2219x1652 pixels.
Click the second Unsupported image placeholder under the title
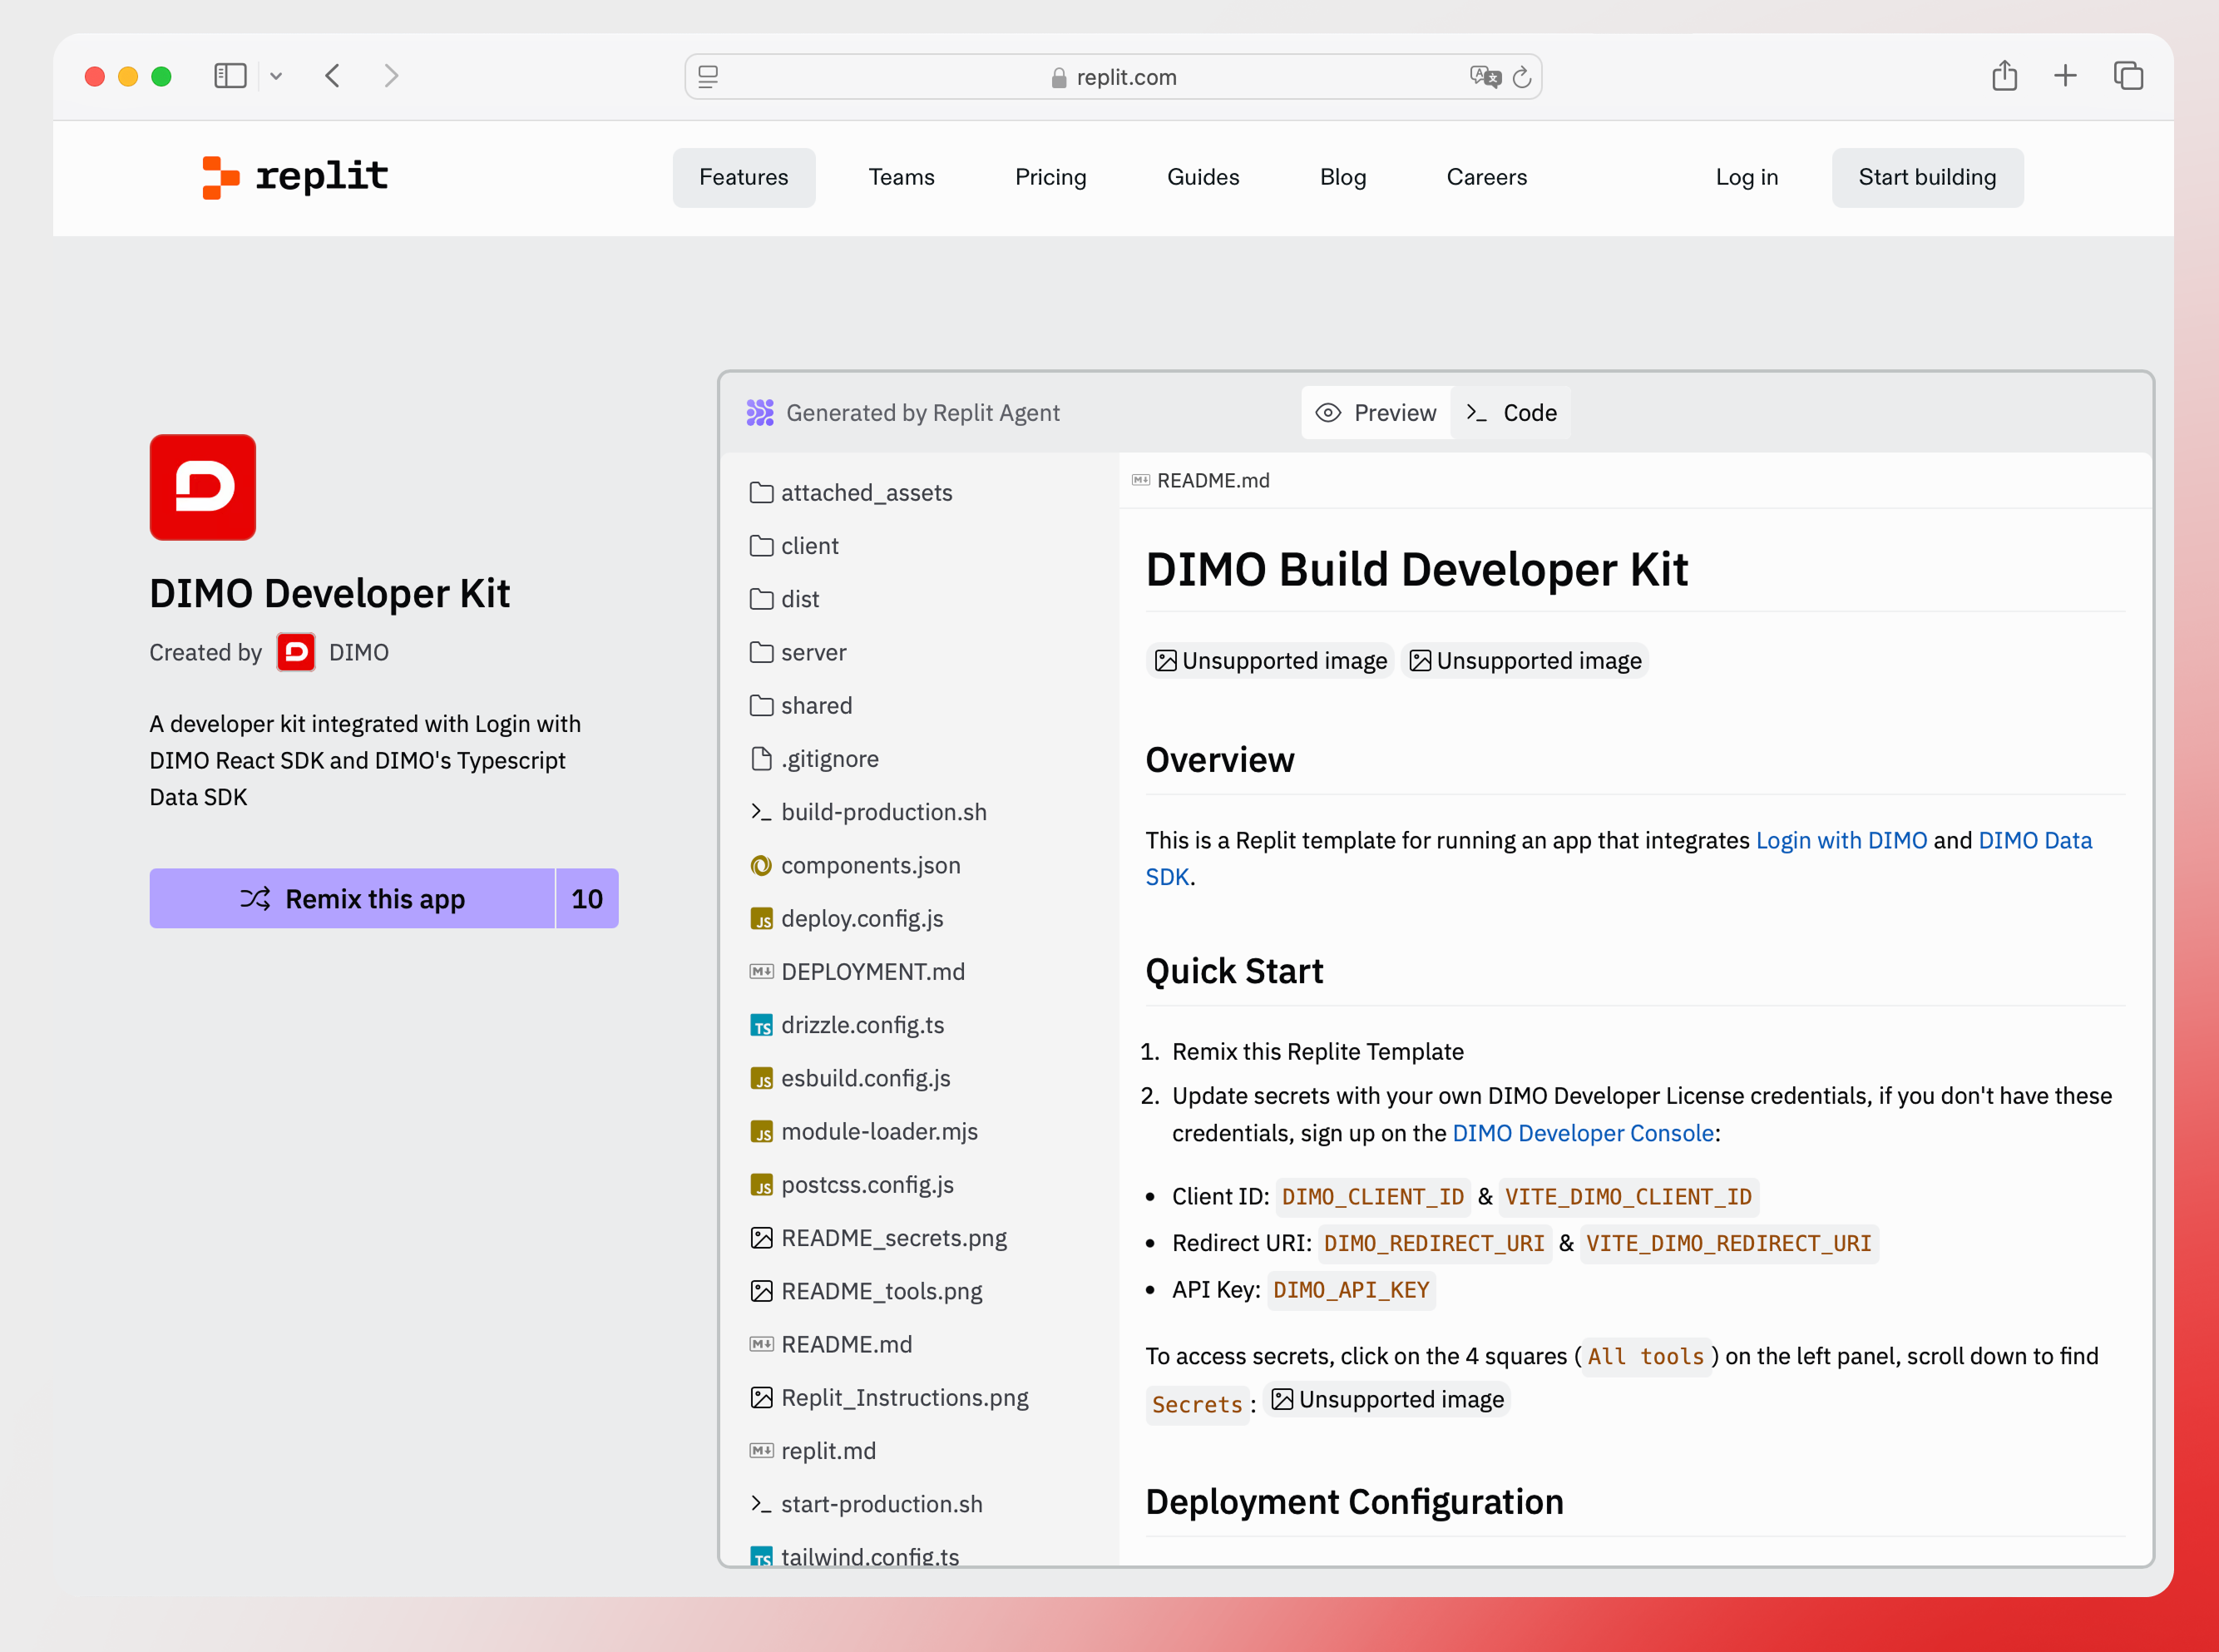click(1525, 660)
